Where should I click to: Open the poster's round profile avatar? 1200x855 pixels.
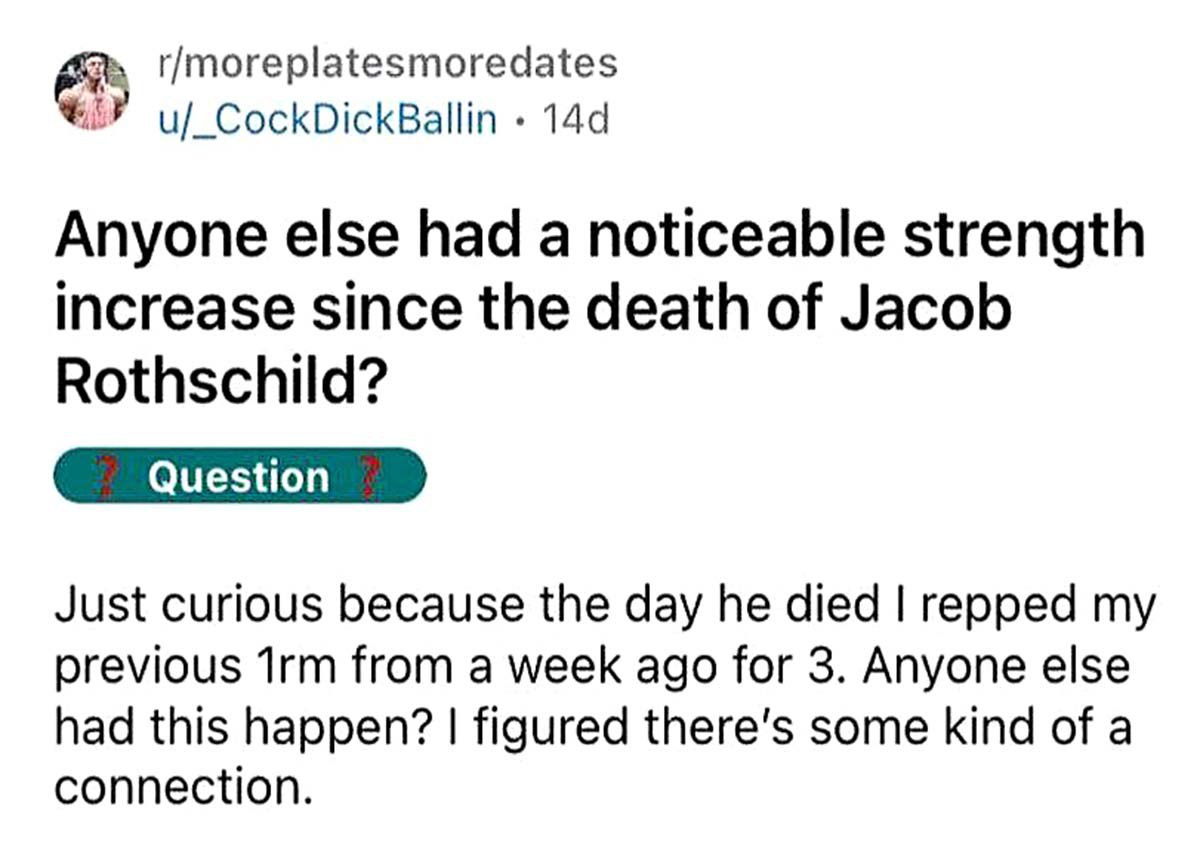[x=90, y=92]
